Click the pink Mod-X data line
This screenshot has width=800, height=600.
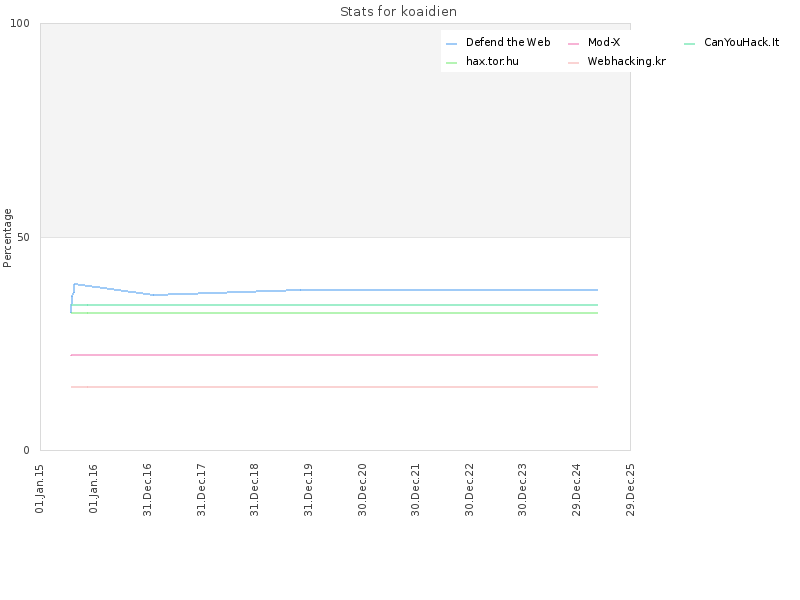(334, 355)
